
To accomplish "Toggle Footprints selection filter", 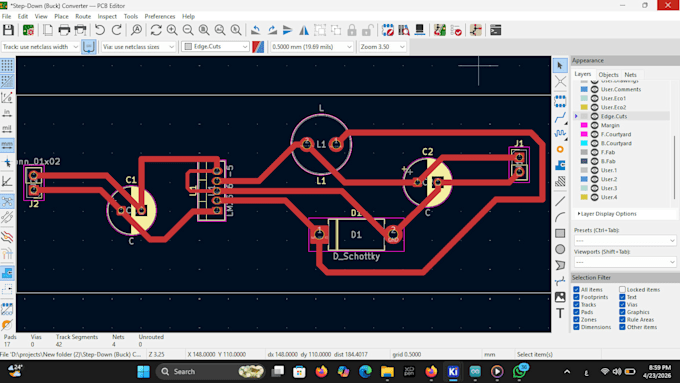I will pos(576,297).
